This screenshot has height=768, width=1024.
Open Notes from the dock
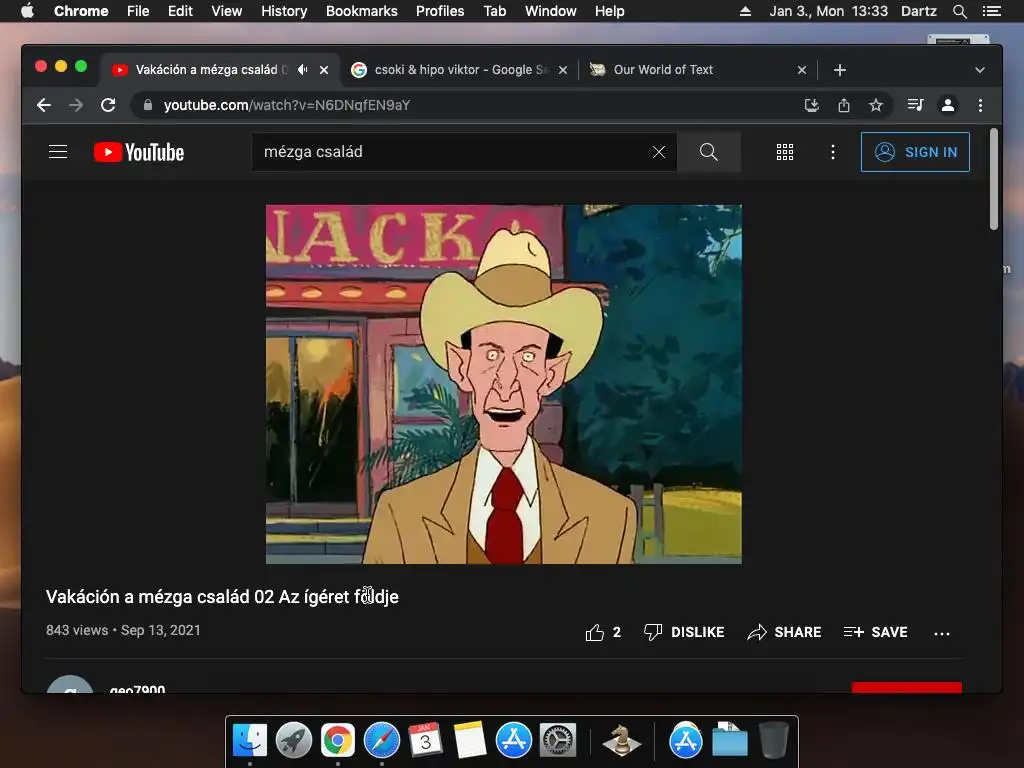(x=470, y=741)
